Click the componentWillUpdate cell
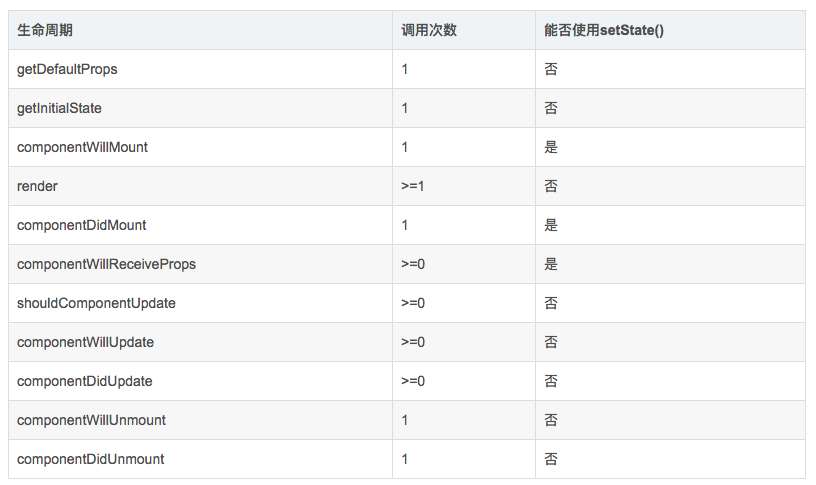816x485 pixels. 85,342
